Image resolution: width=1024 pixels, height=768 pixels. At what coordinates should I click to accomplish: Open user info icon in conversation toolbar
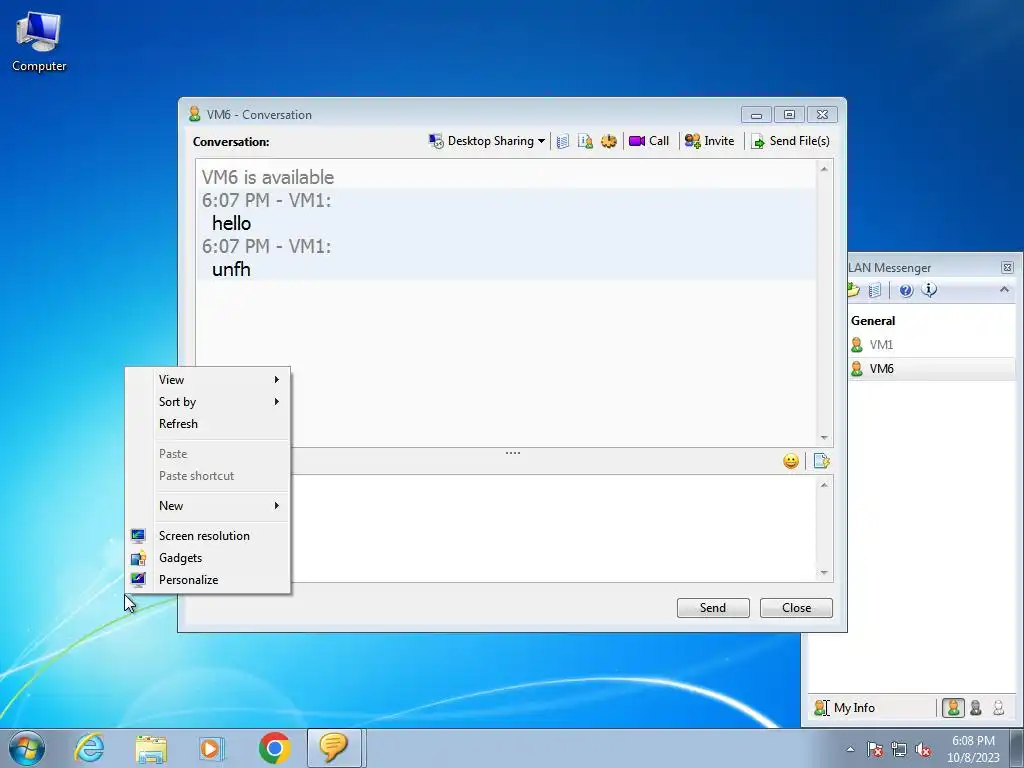(x=585, y=141)
